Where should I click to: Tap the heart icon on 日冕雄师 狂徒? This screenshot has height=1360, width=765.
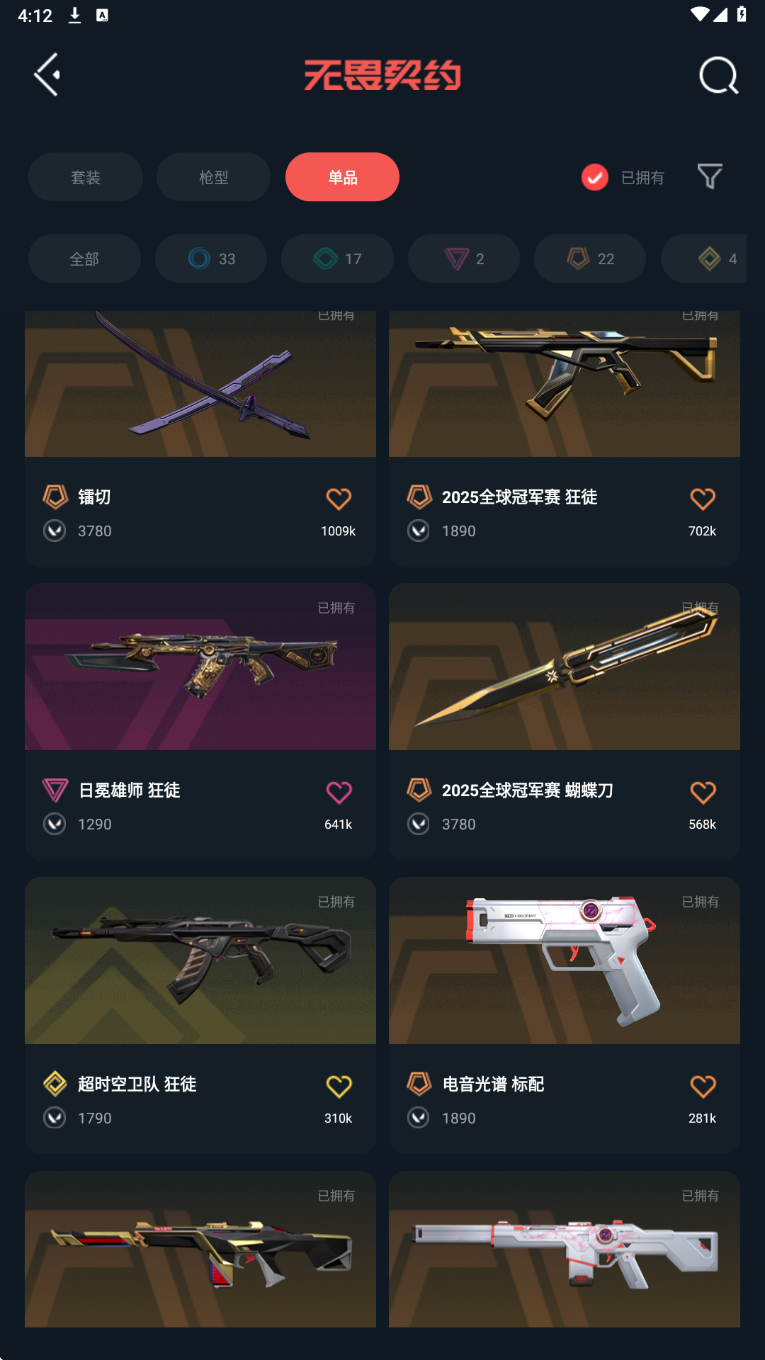click(339, 792)
